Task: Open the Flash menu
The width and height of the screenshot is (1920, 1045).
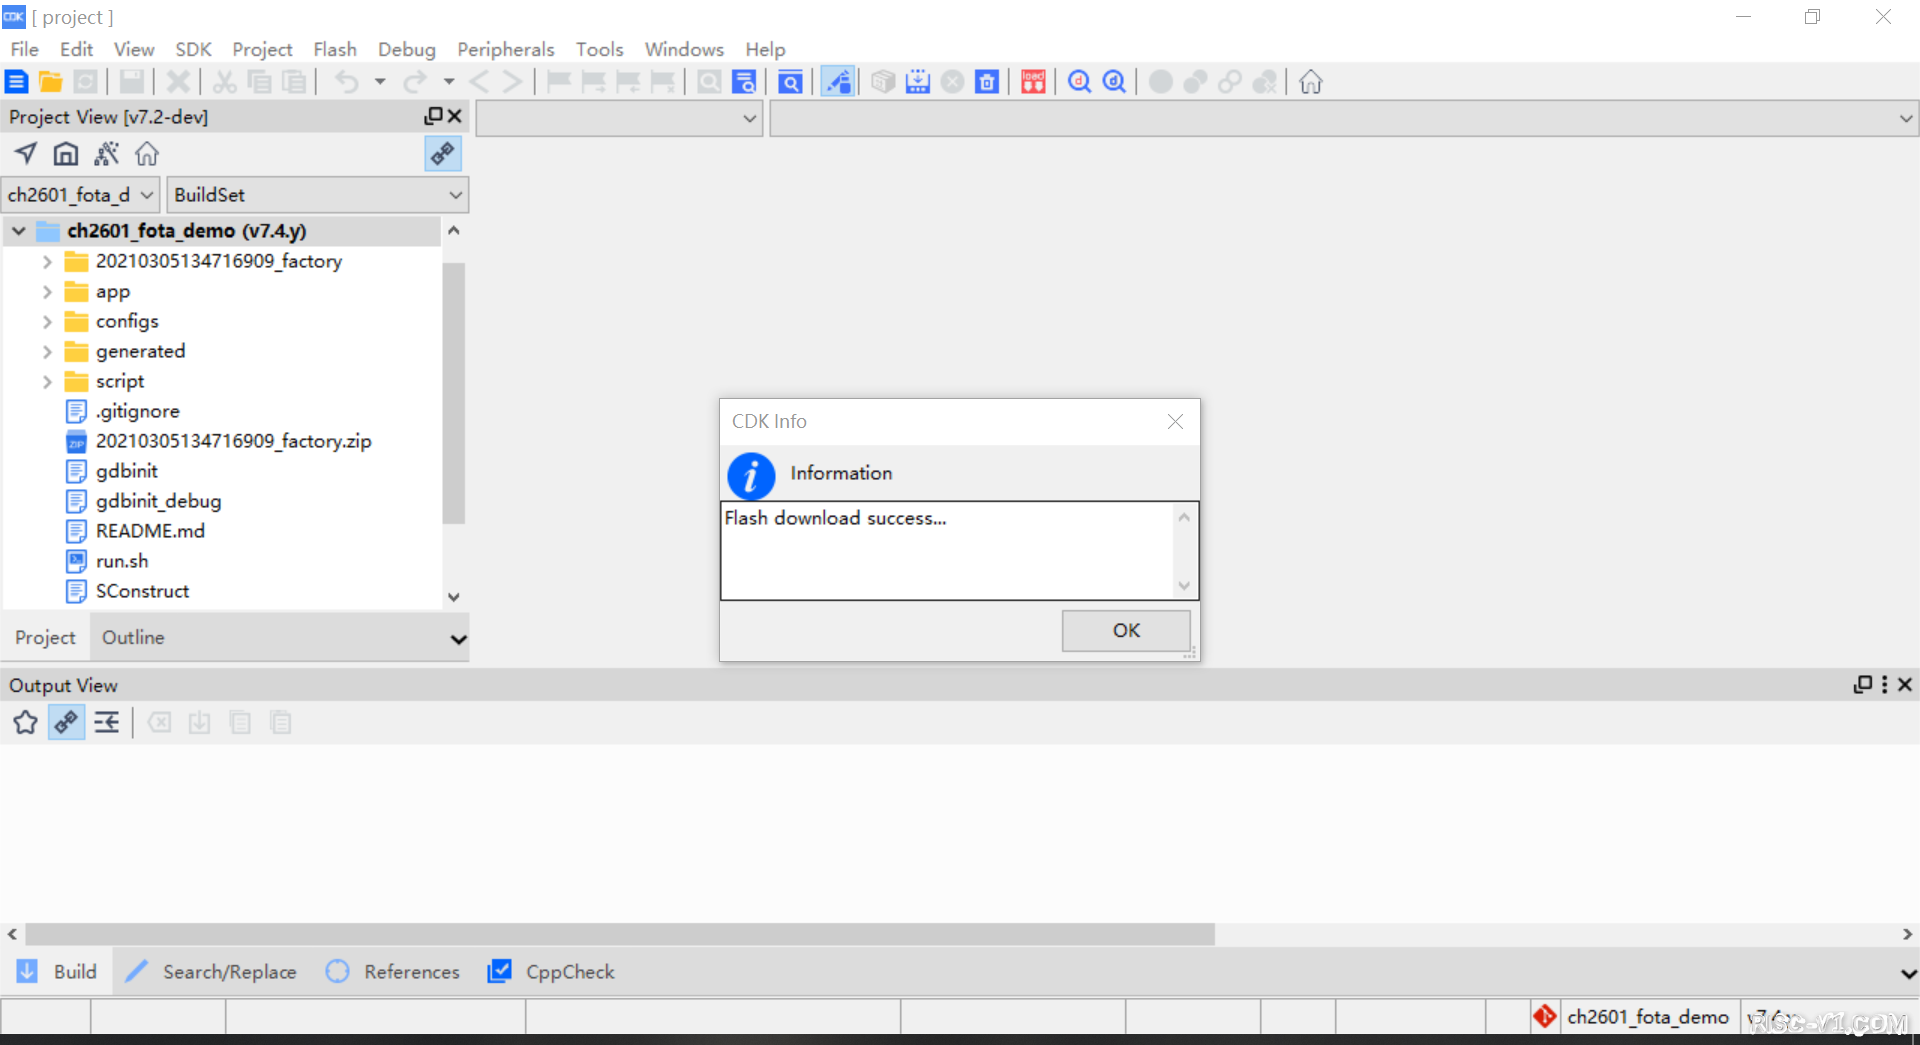Action: 334,49
